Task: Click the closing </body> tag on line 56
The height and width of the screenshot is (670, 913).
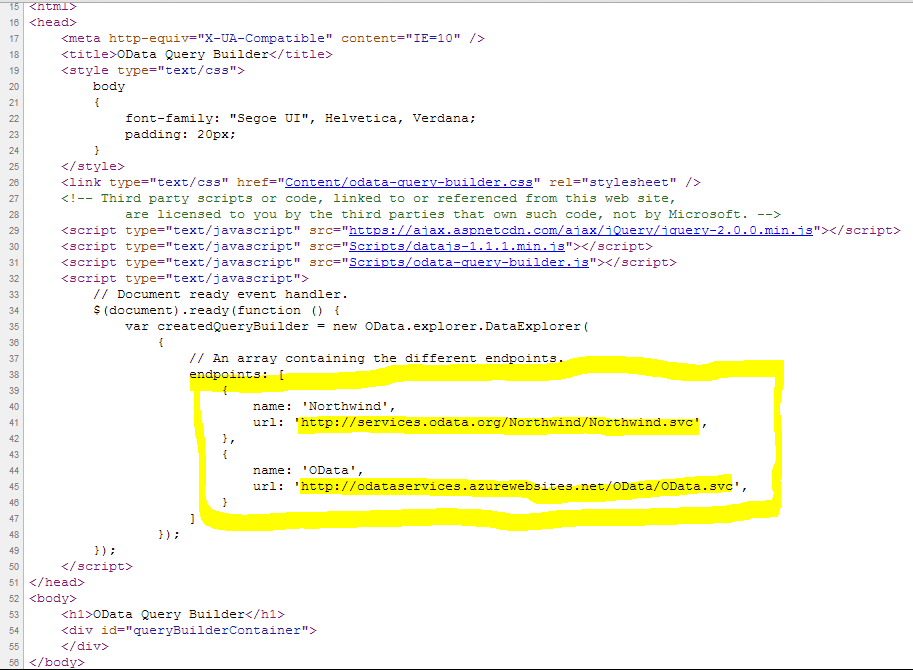Action: point(57,662)
